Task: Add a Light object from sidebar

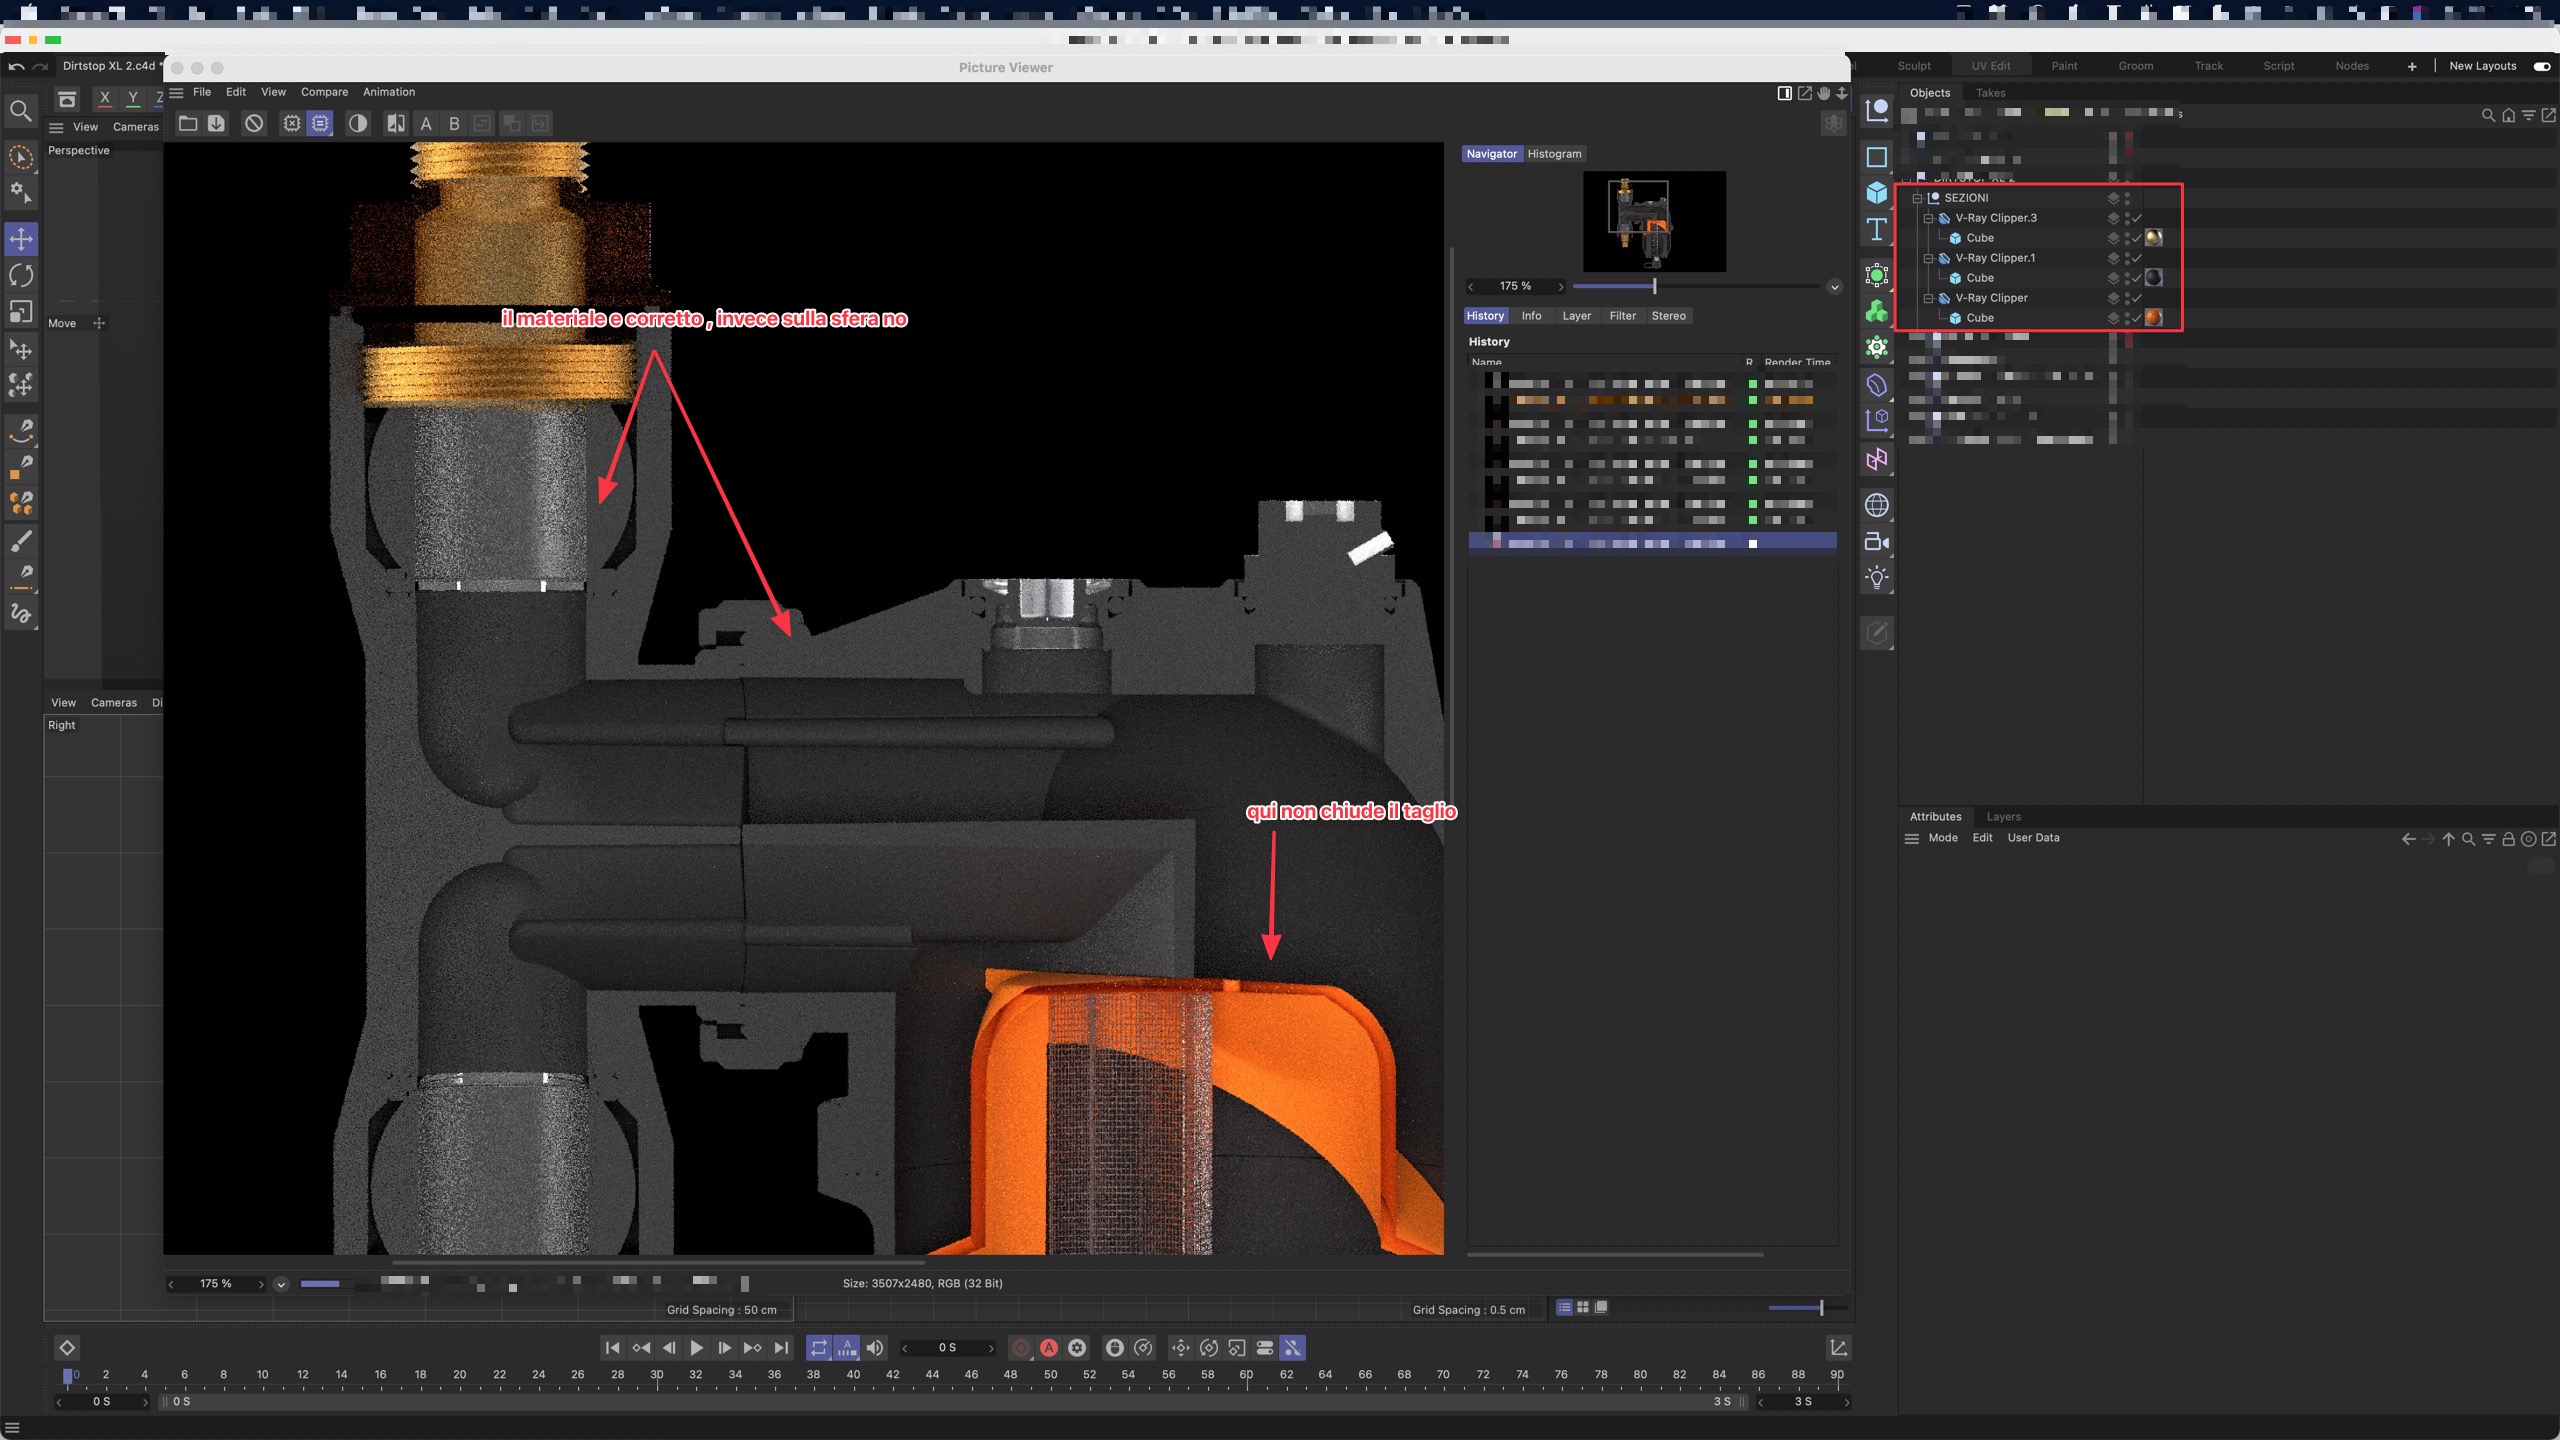Action: [1876, 578]
